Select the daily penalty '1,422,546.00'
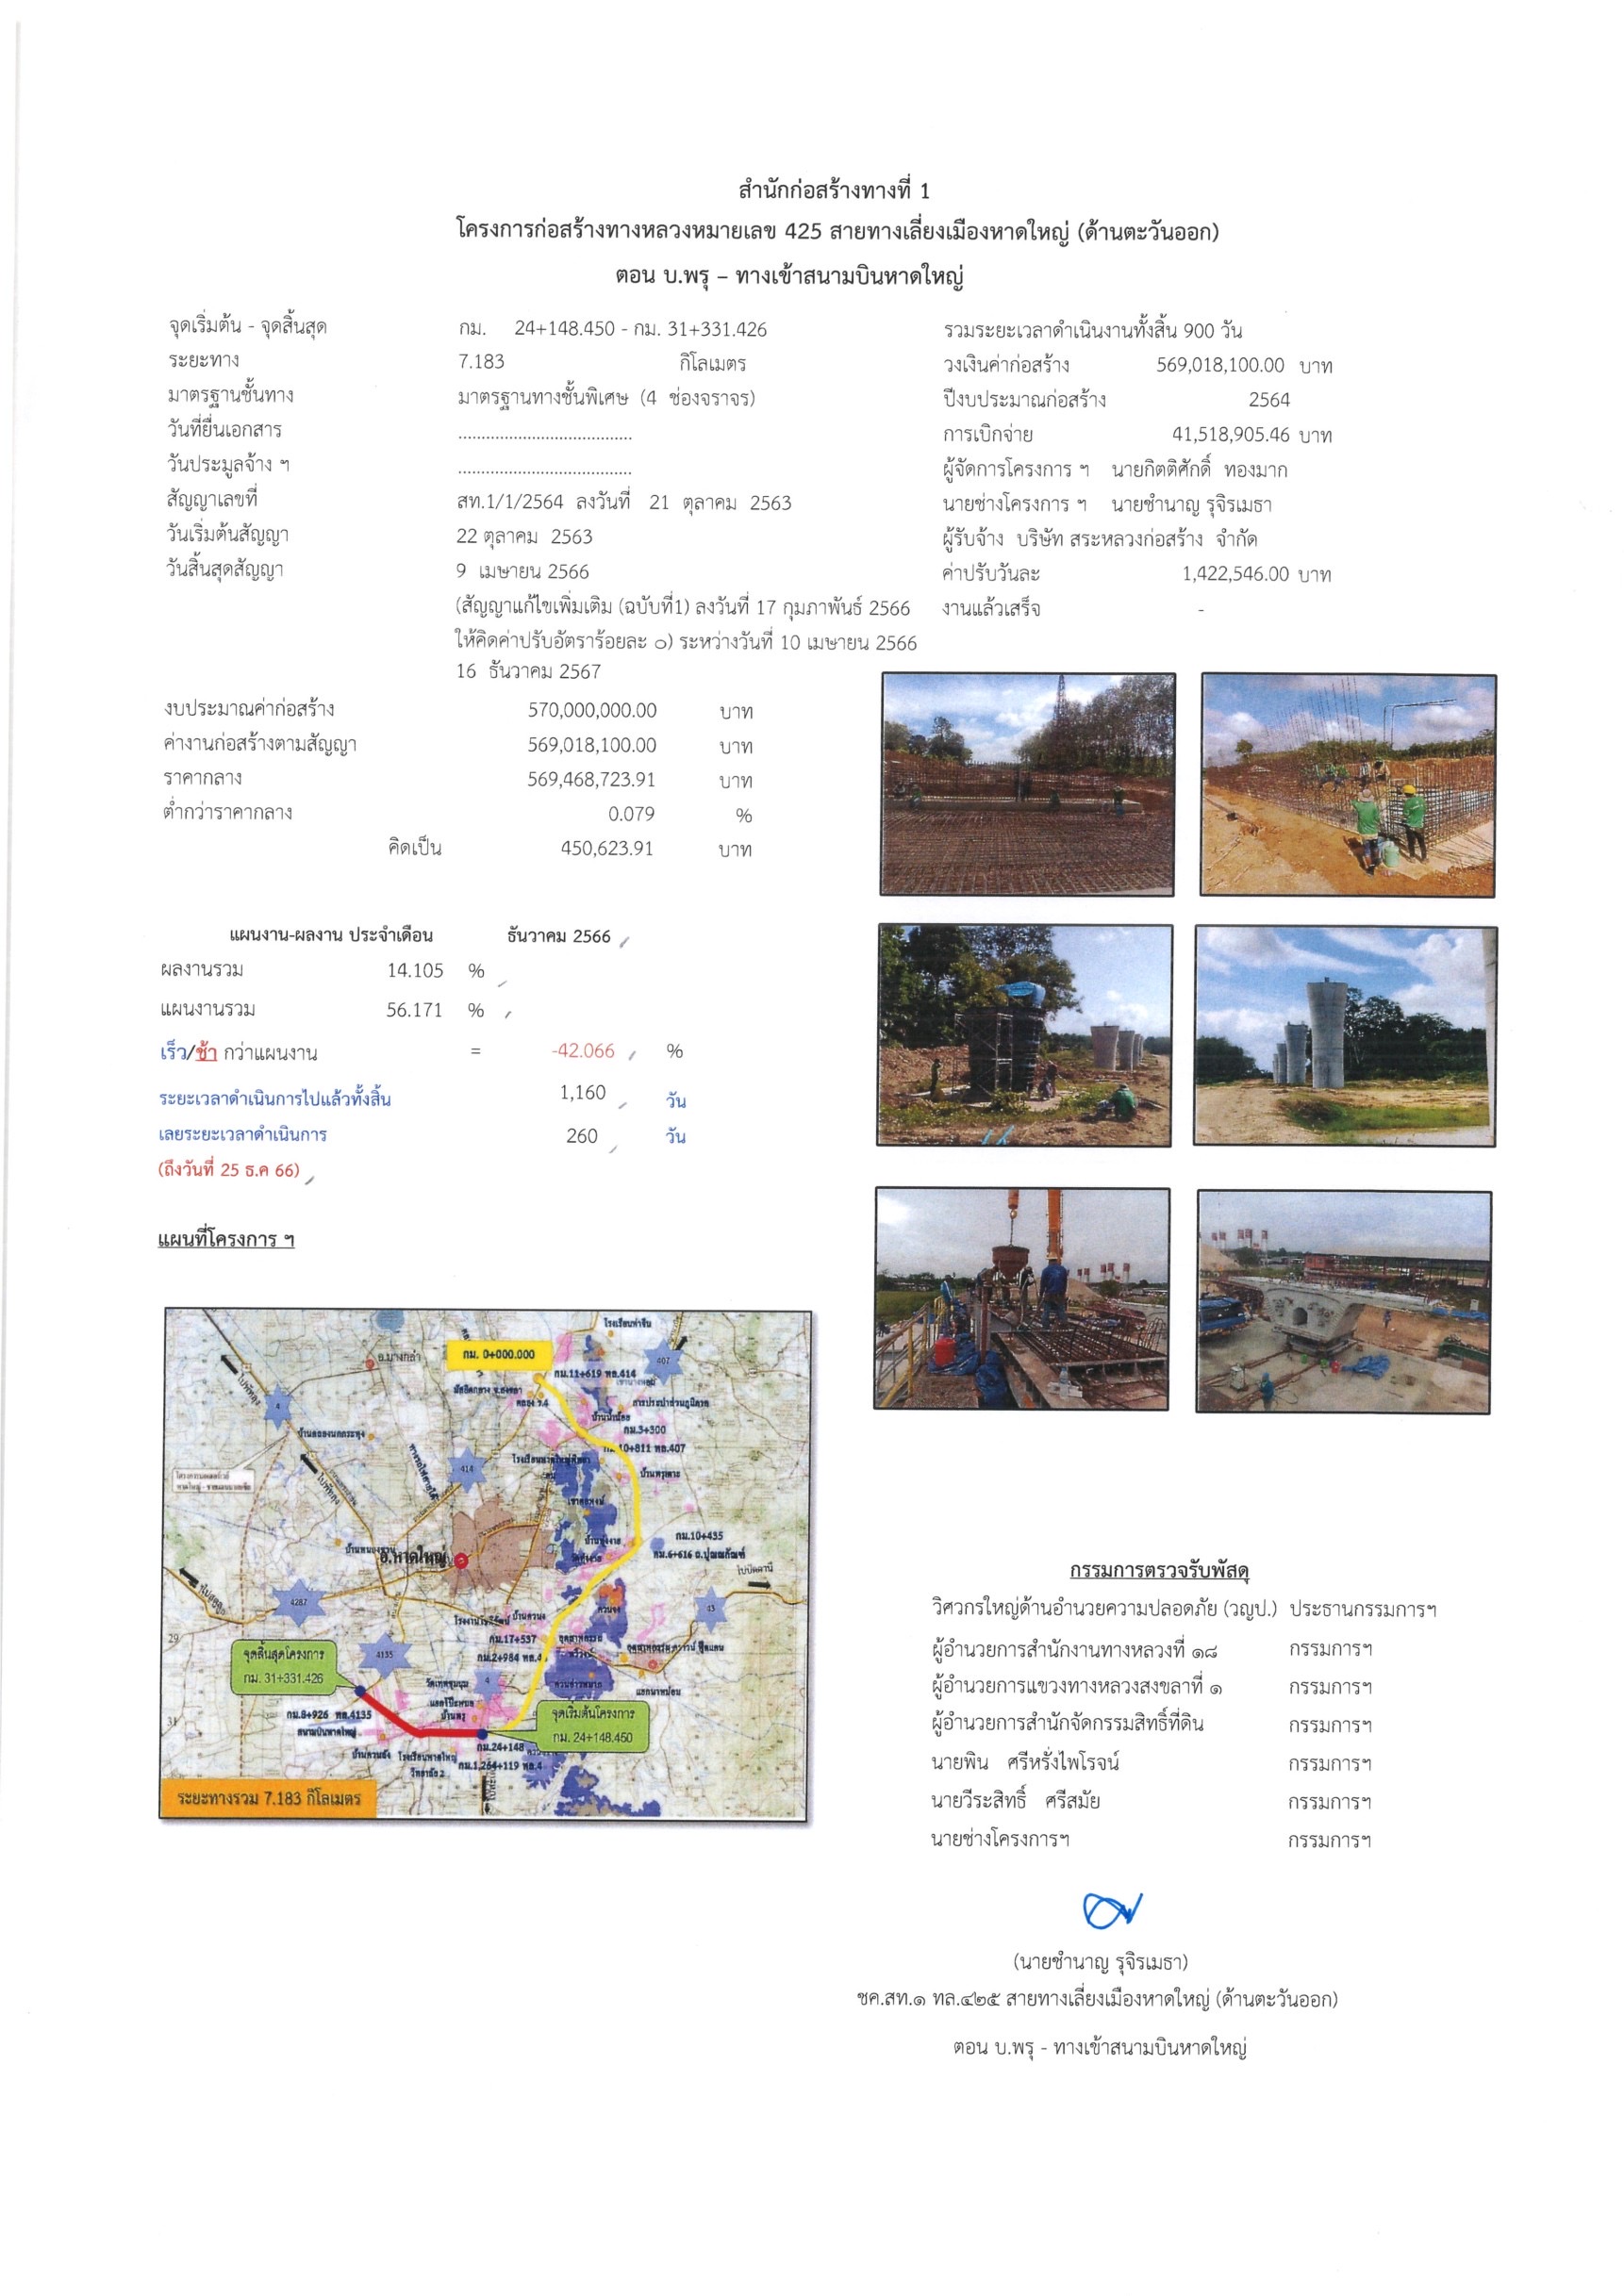 (x=1236, y=573)
